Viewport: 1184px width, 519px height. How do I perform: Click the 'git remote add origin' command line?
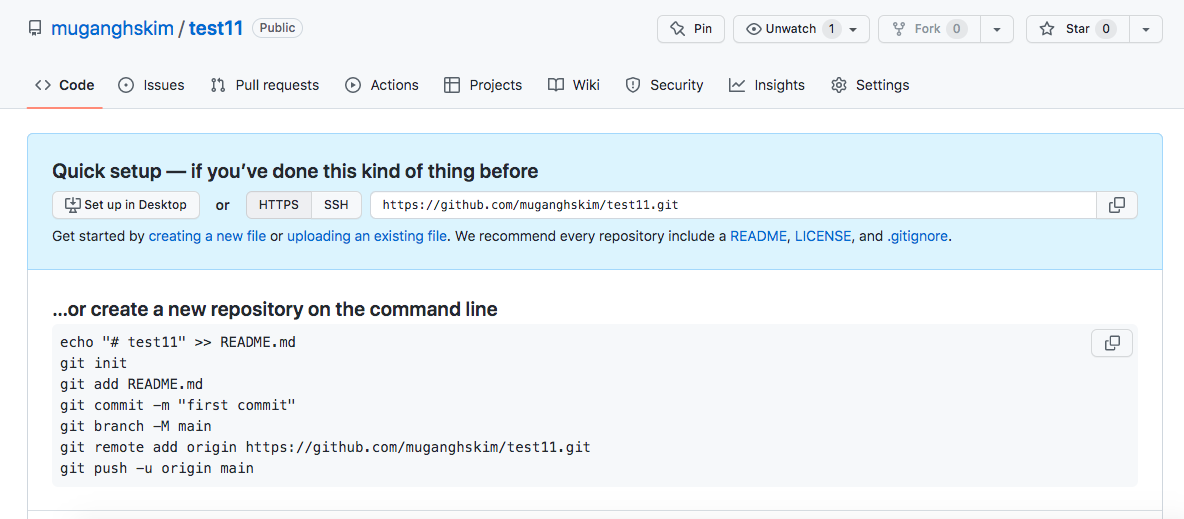coord(325,447)
